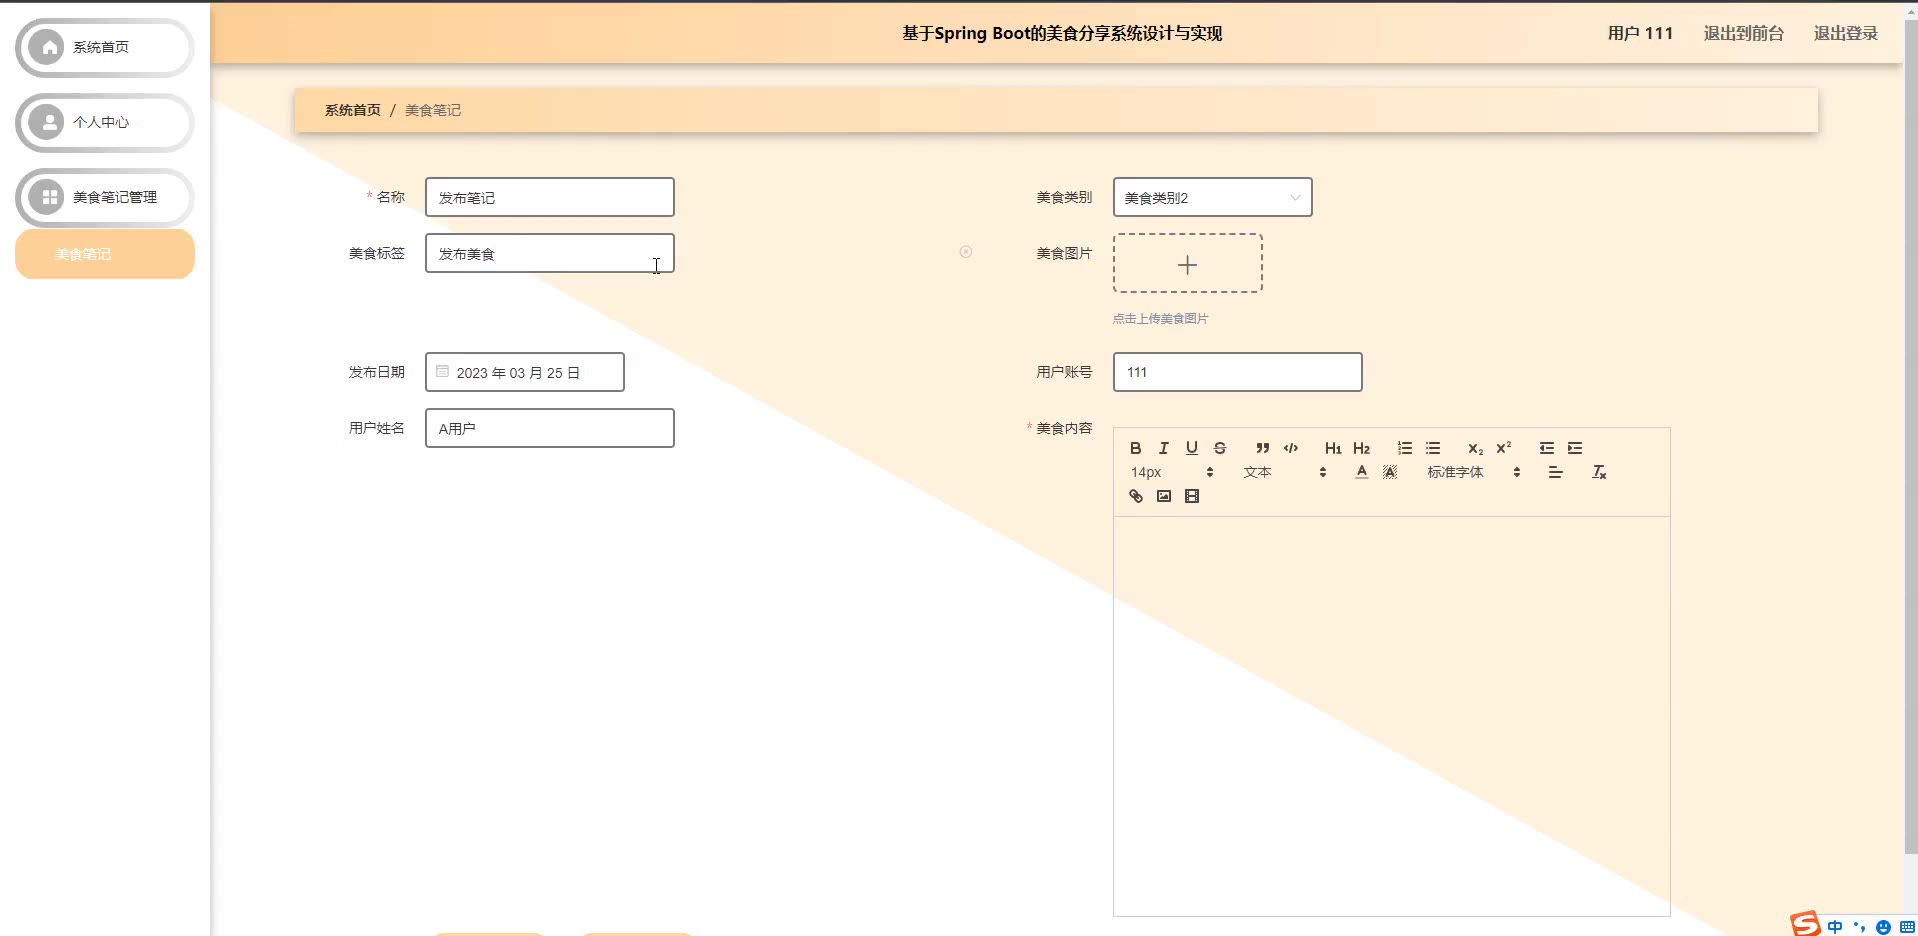1918x936 pixels.
Task: Expand the 美食类别 dropdown
Action: (x=1212, y=197)
